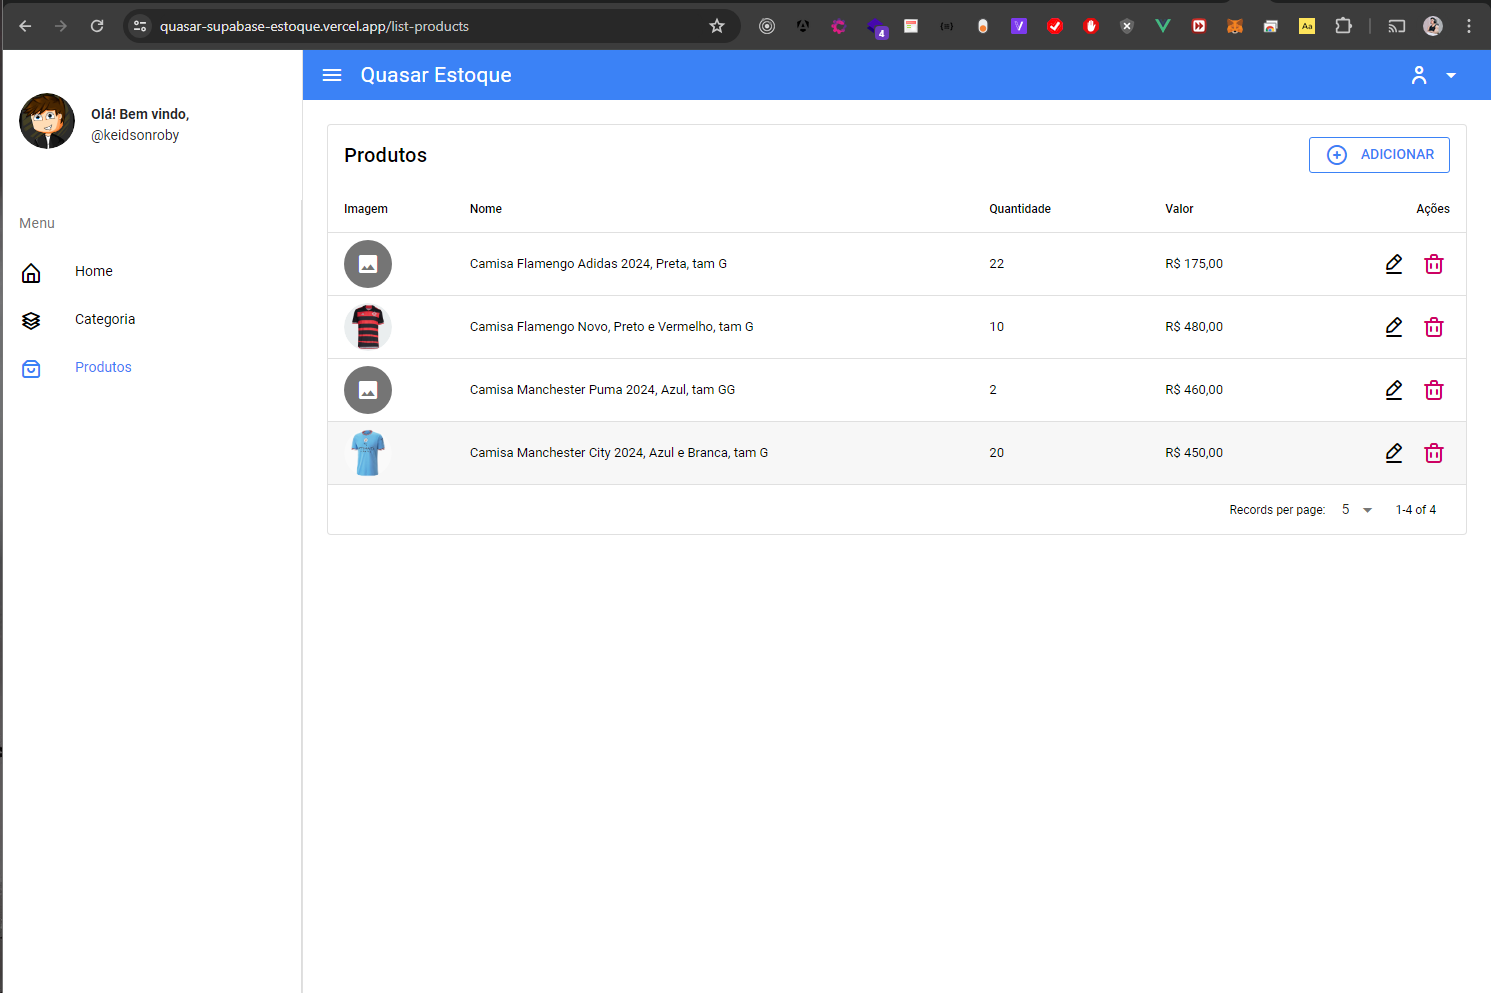1491x993 pixels.
Task: Click the edit pencil for Camisa Manchester City
Action: [1394, 452]
